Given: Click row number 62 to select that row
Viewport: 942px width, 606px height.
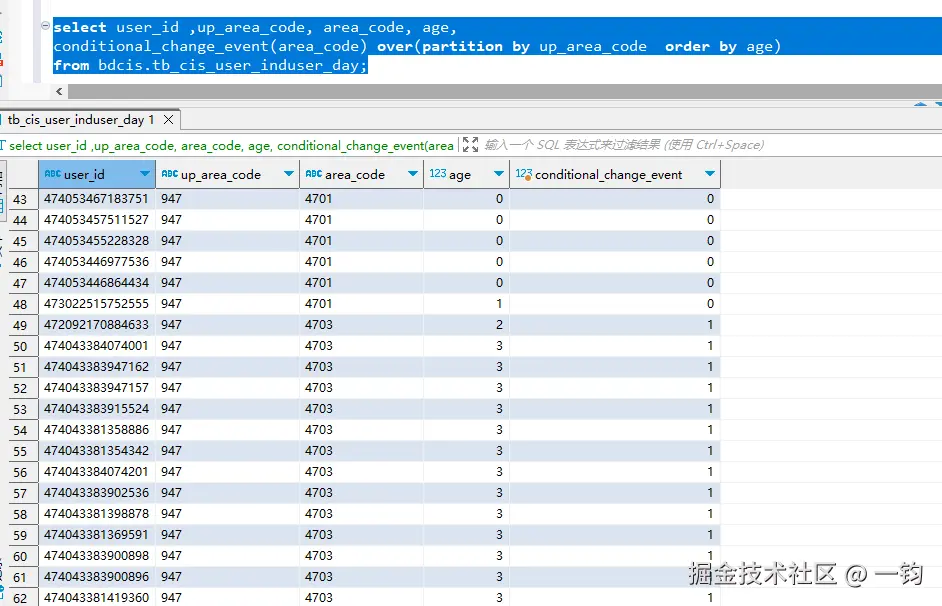Looking at the screenshot, I should (22, 597).
